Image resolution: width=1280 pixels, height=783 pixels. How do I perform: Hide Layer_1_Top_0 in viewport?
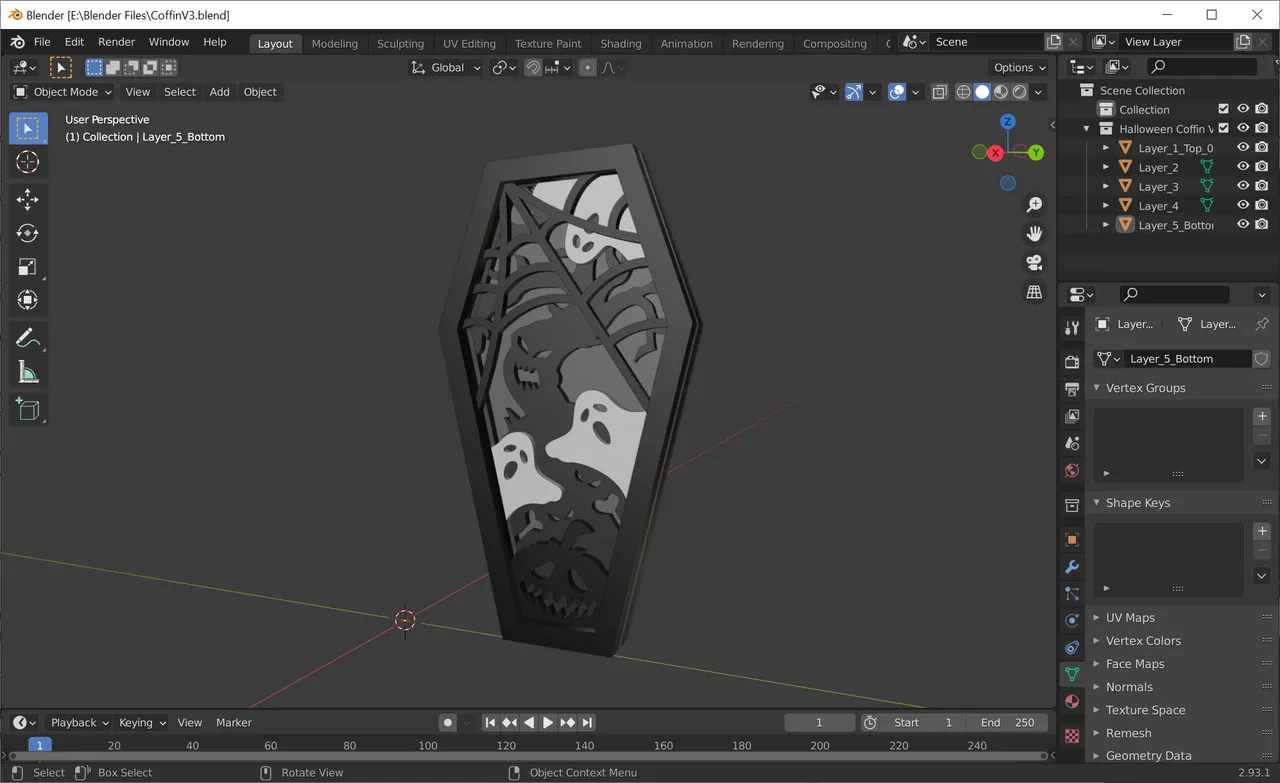[x=1243, y=147]
